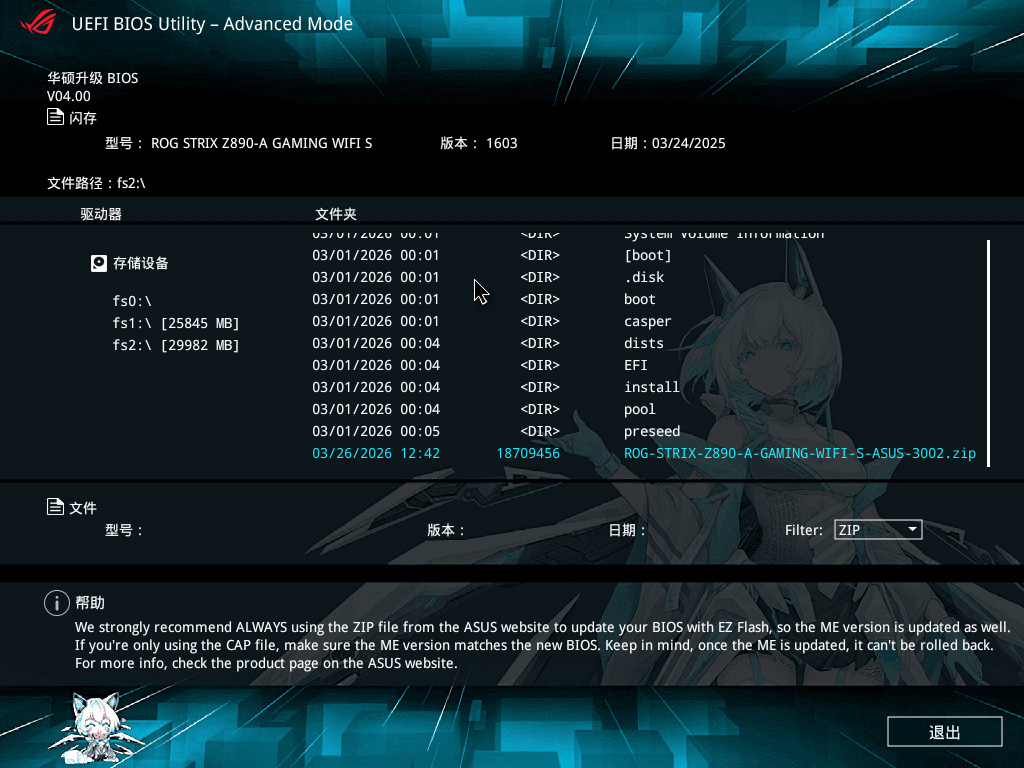Click the flash memory document icon
The width and height of the screenshot is (1024, 768).
(x=55, y=118)
